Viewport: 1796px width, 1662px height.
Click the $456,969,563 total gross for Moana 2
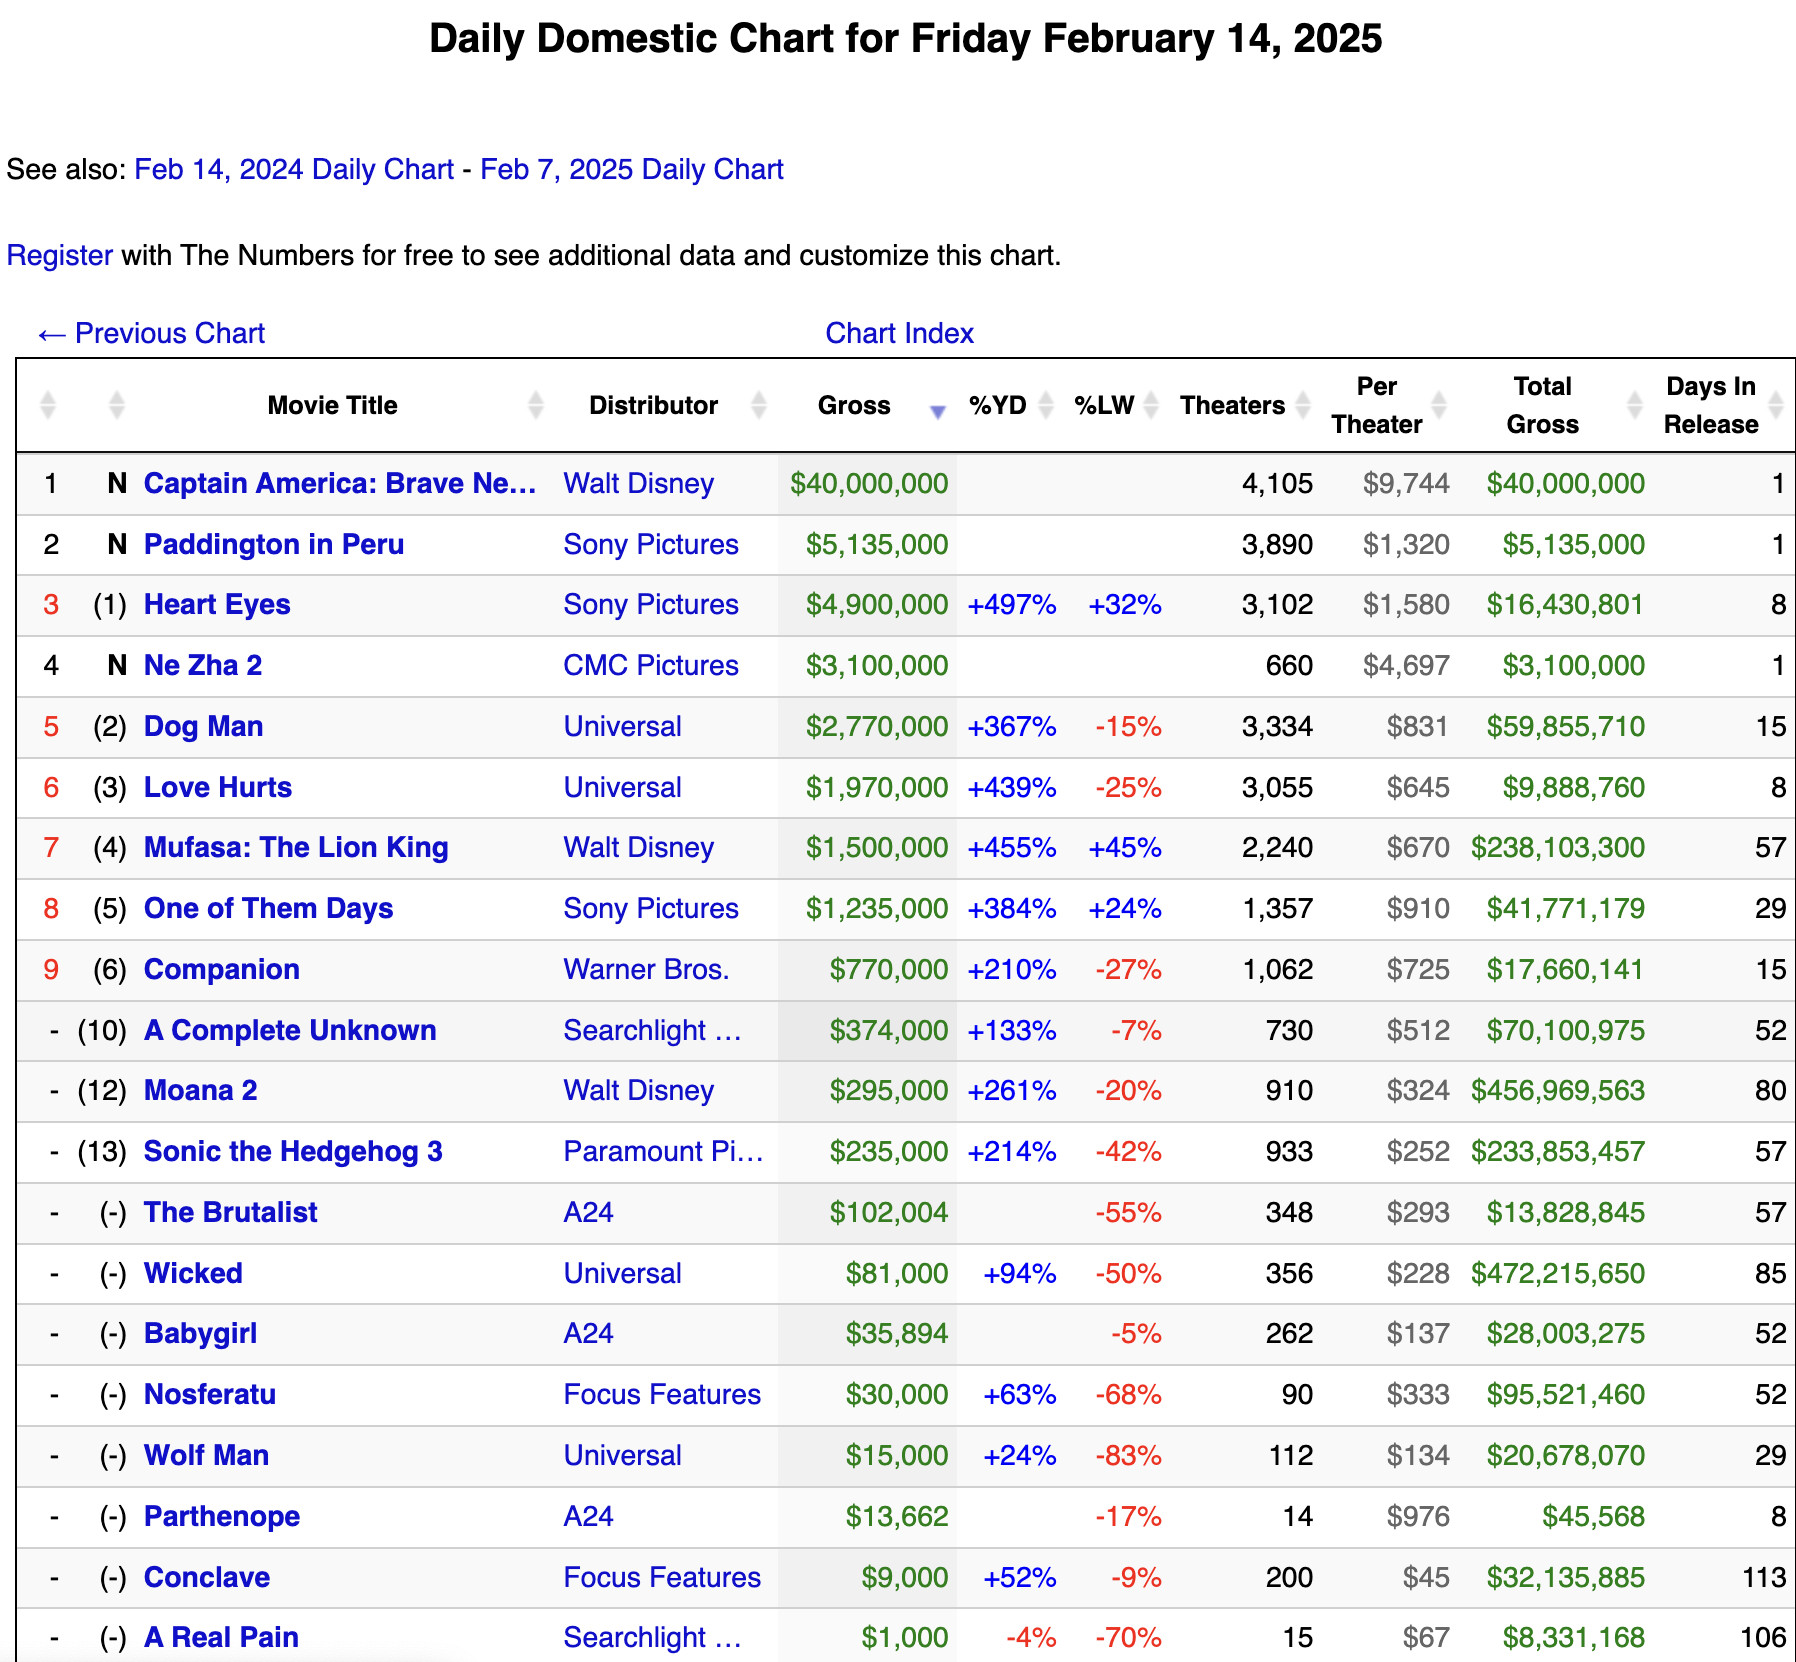click(1557, 1090)
